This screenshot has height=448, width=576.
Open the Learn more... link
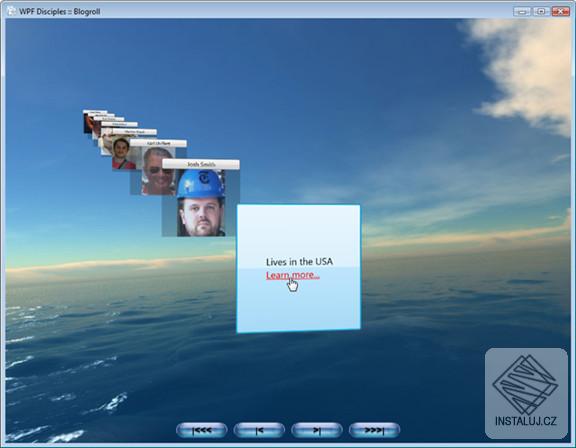click(x=292, y=275)
